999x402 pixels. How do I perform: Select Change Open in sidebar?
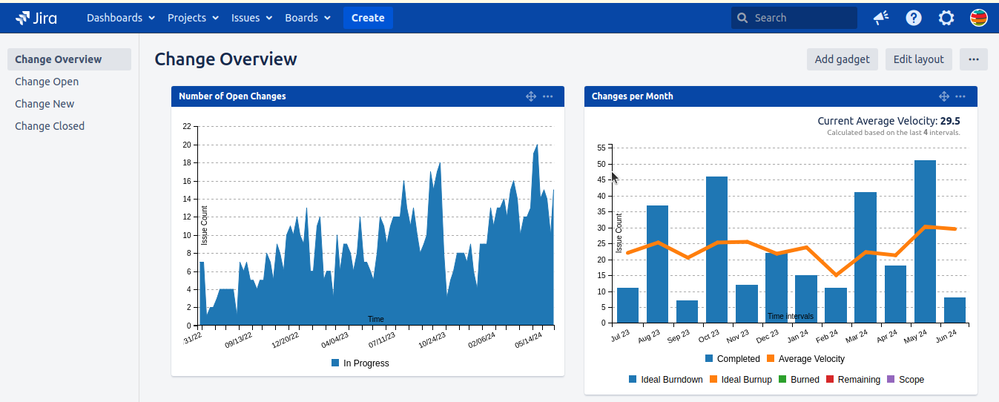(x=47, y=82)
